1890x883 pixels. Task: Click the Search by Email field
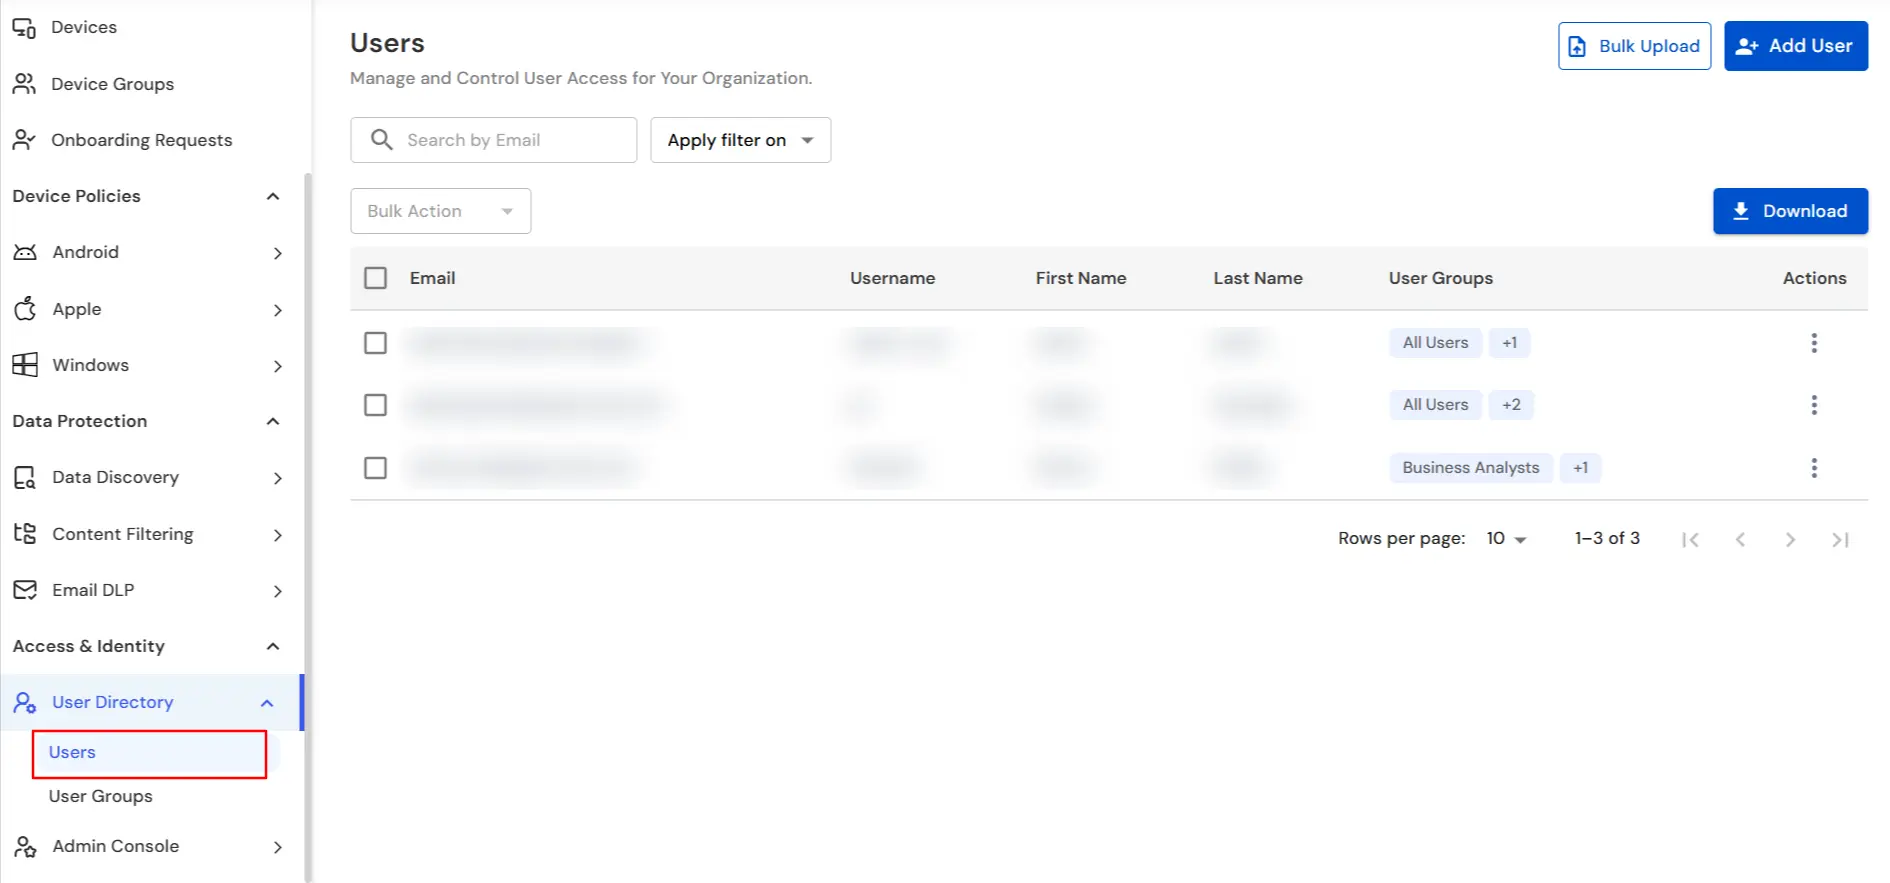click(493, 140)
